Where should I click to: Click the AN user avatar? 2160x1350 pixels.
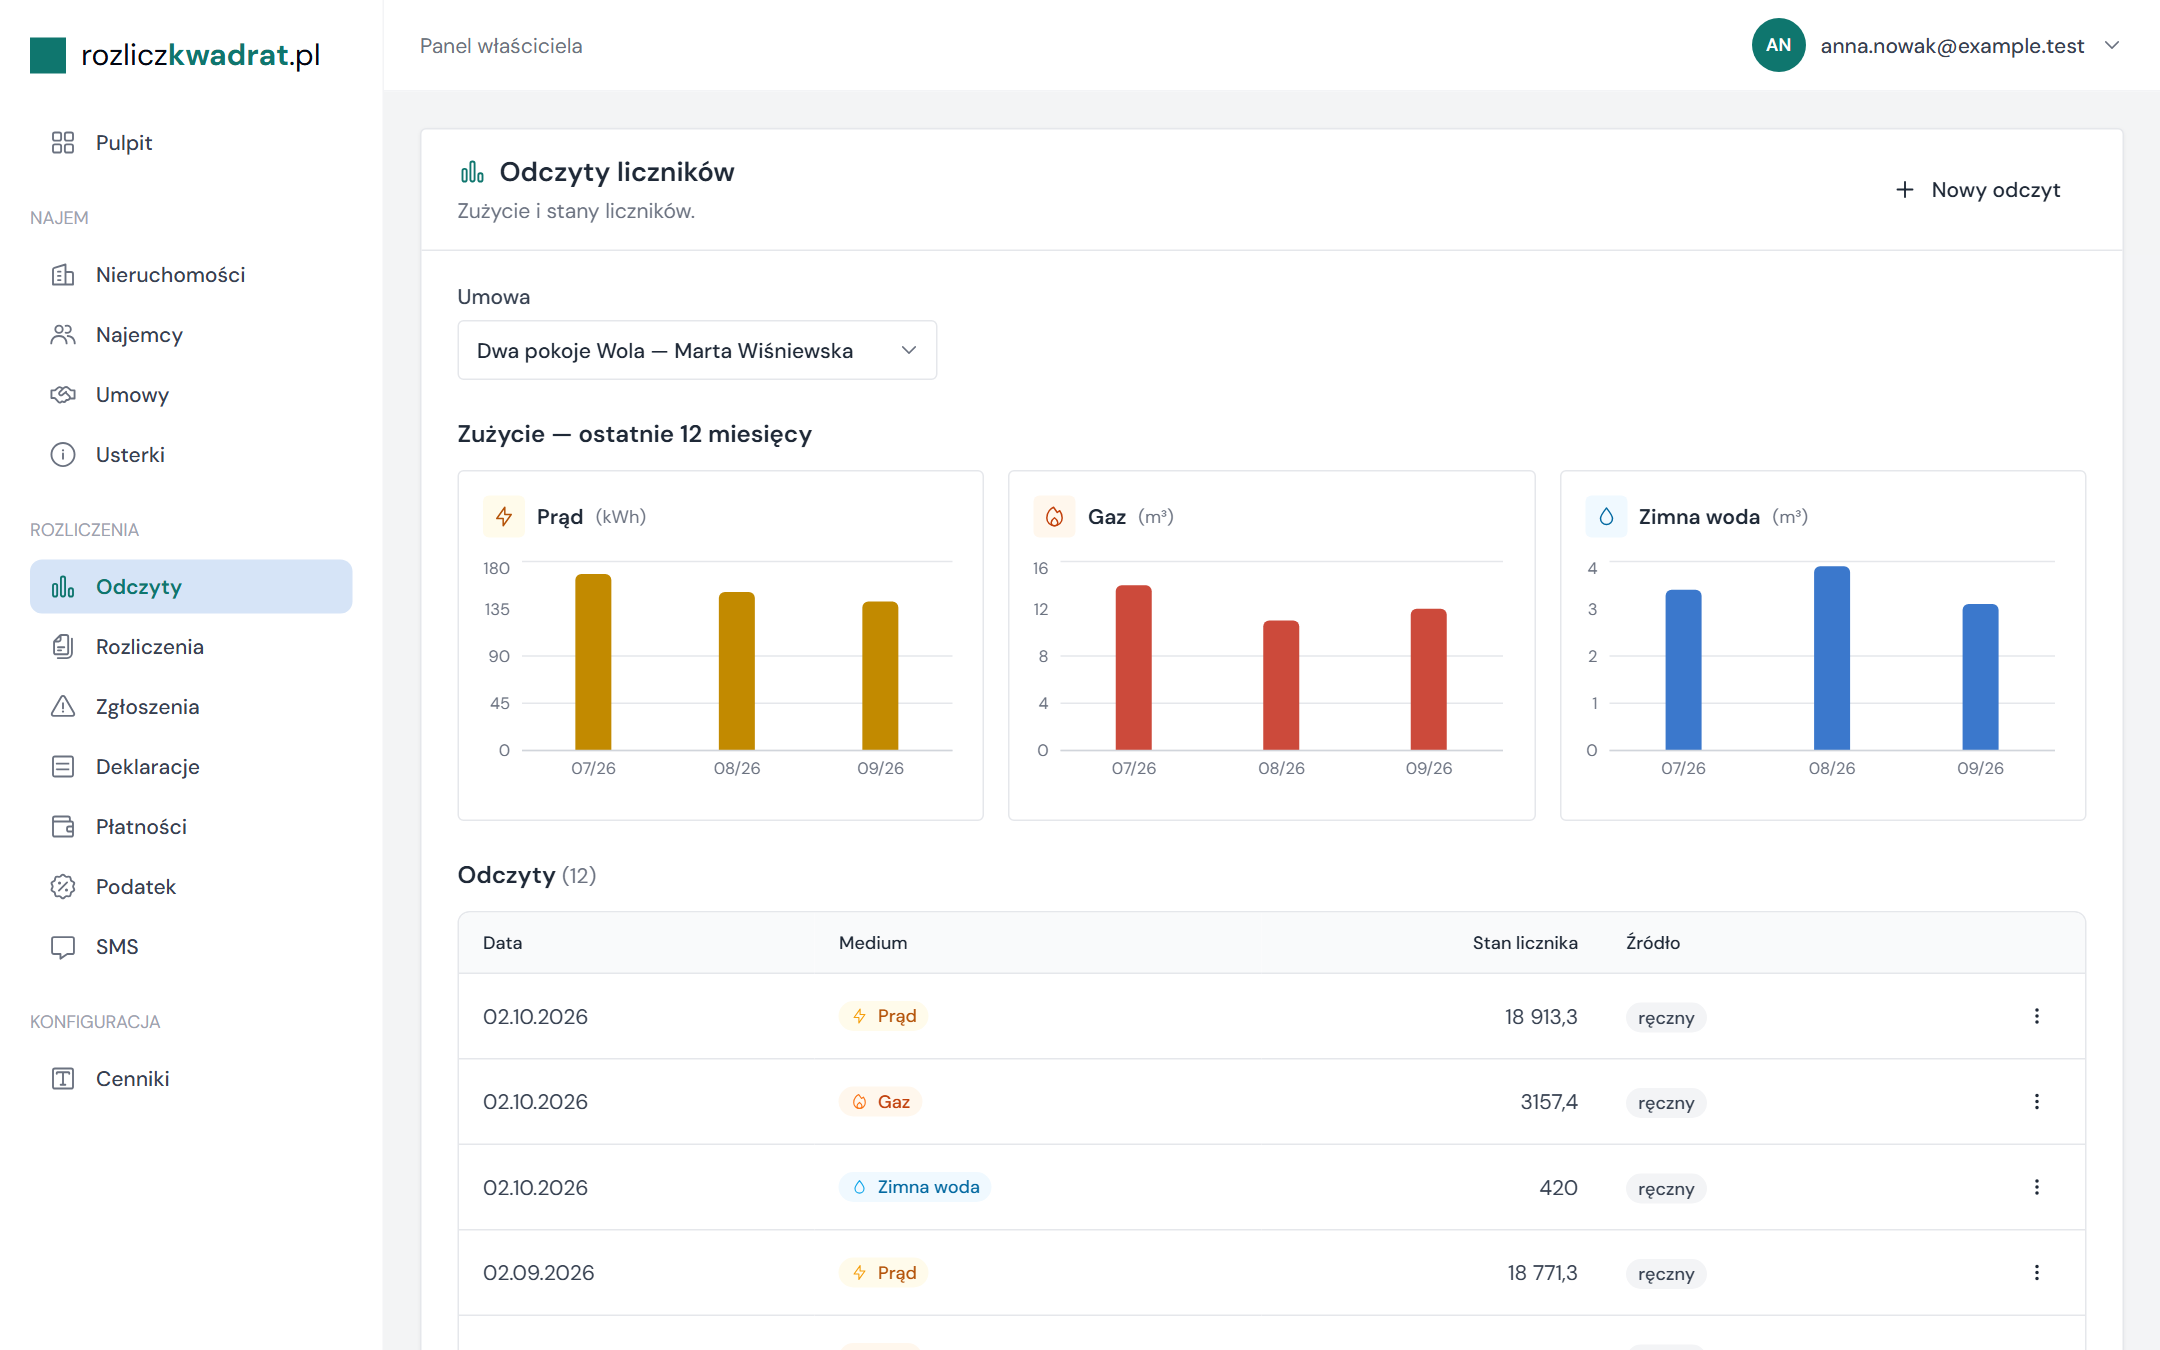(1778, 45)
